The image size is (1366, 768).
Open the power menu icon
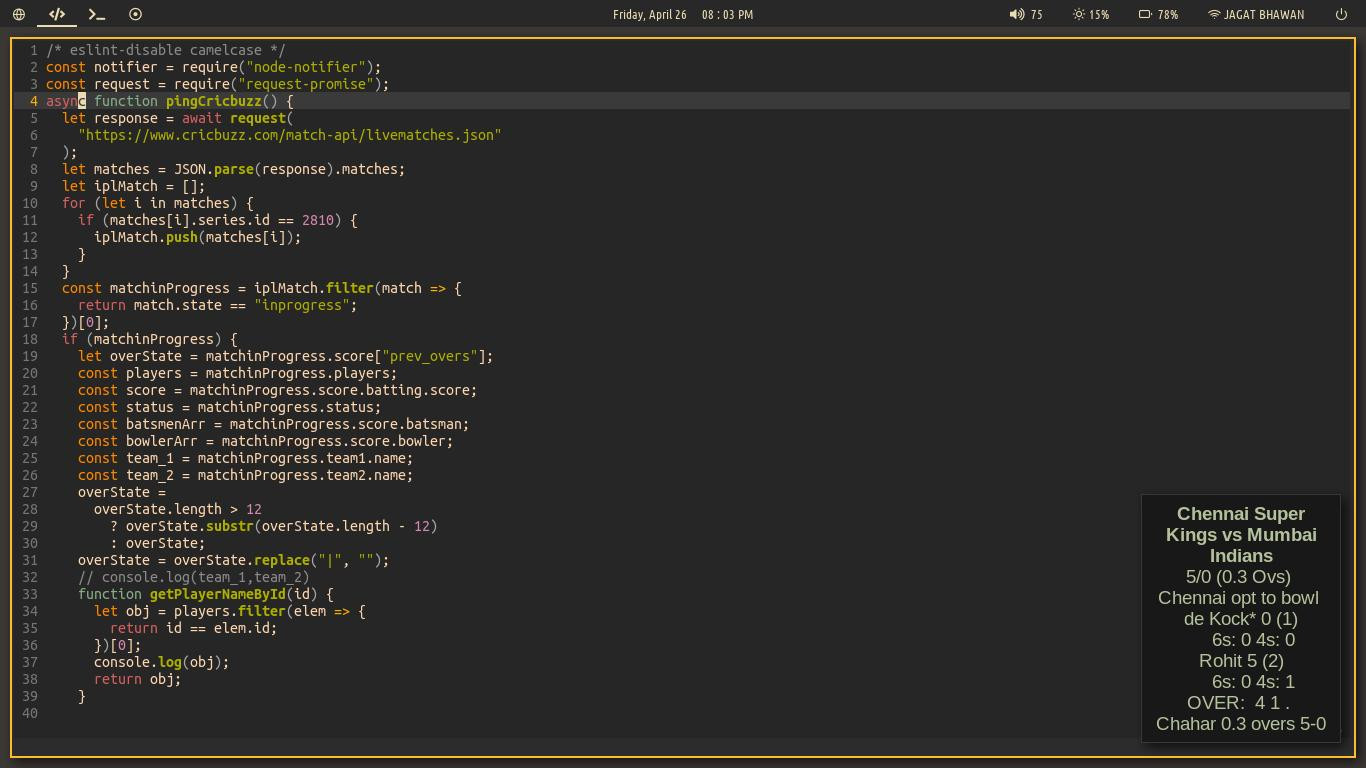point(1342,14)
